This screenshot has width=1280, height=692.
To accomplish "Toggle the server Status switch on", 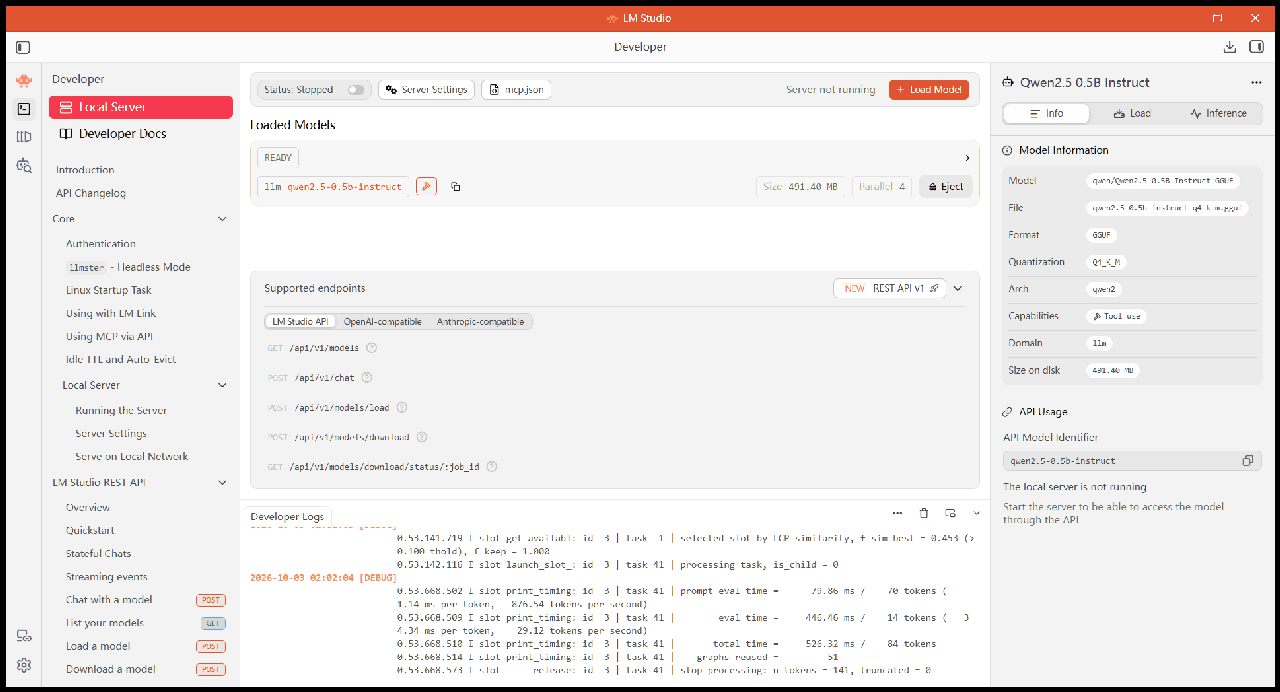I will [x=356, y=90].
